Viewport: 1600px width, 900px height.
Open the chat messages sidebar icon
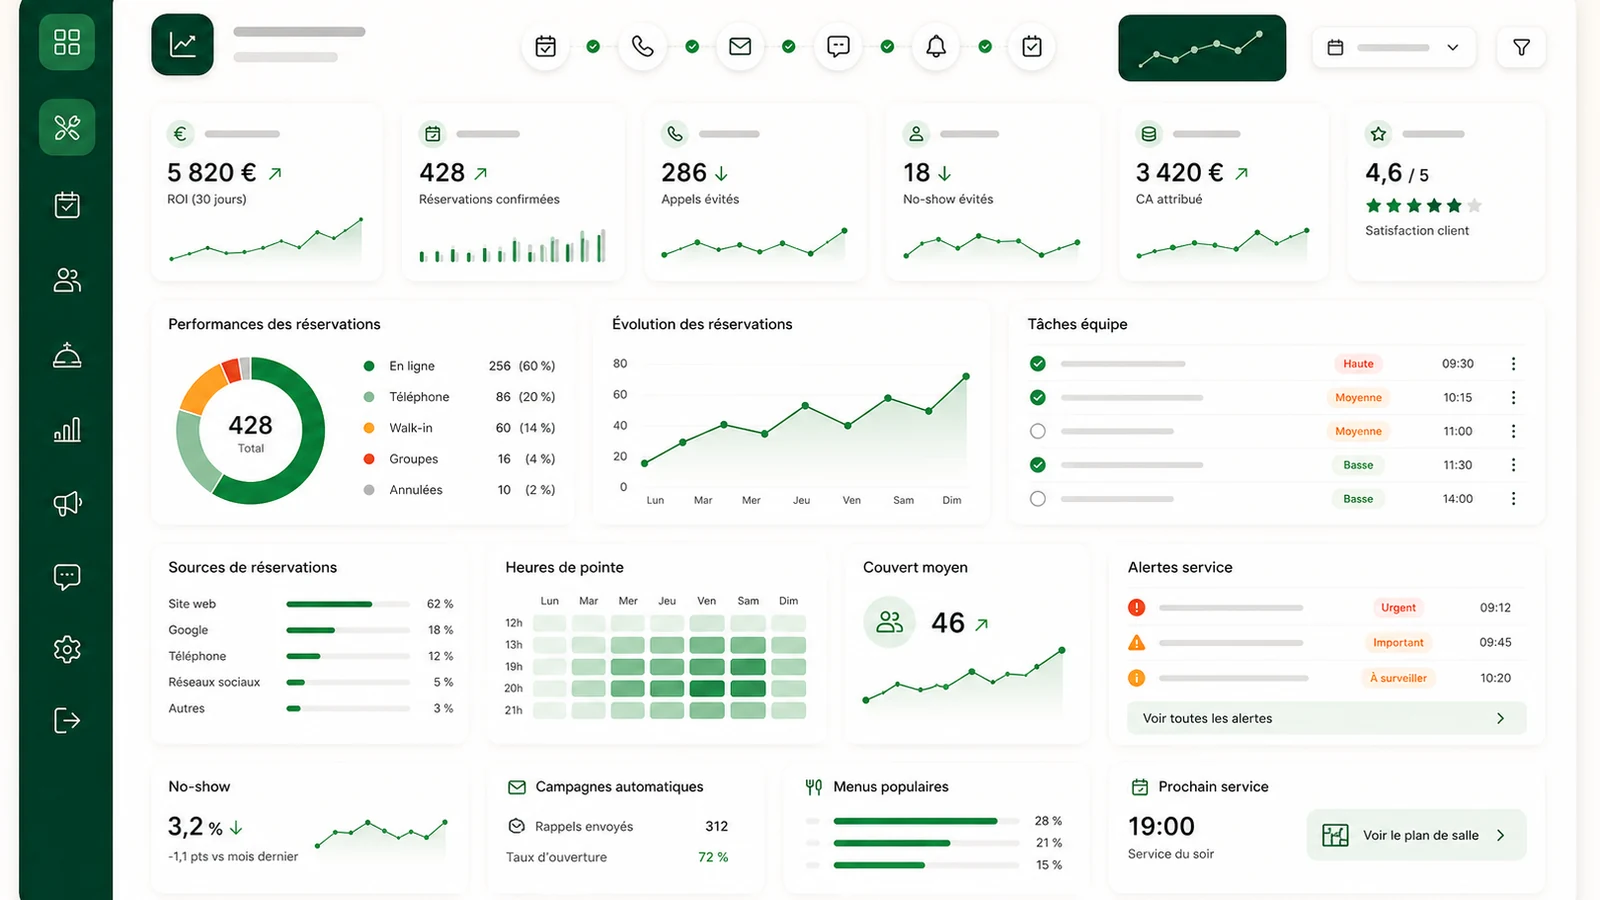[67, 577]
